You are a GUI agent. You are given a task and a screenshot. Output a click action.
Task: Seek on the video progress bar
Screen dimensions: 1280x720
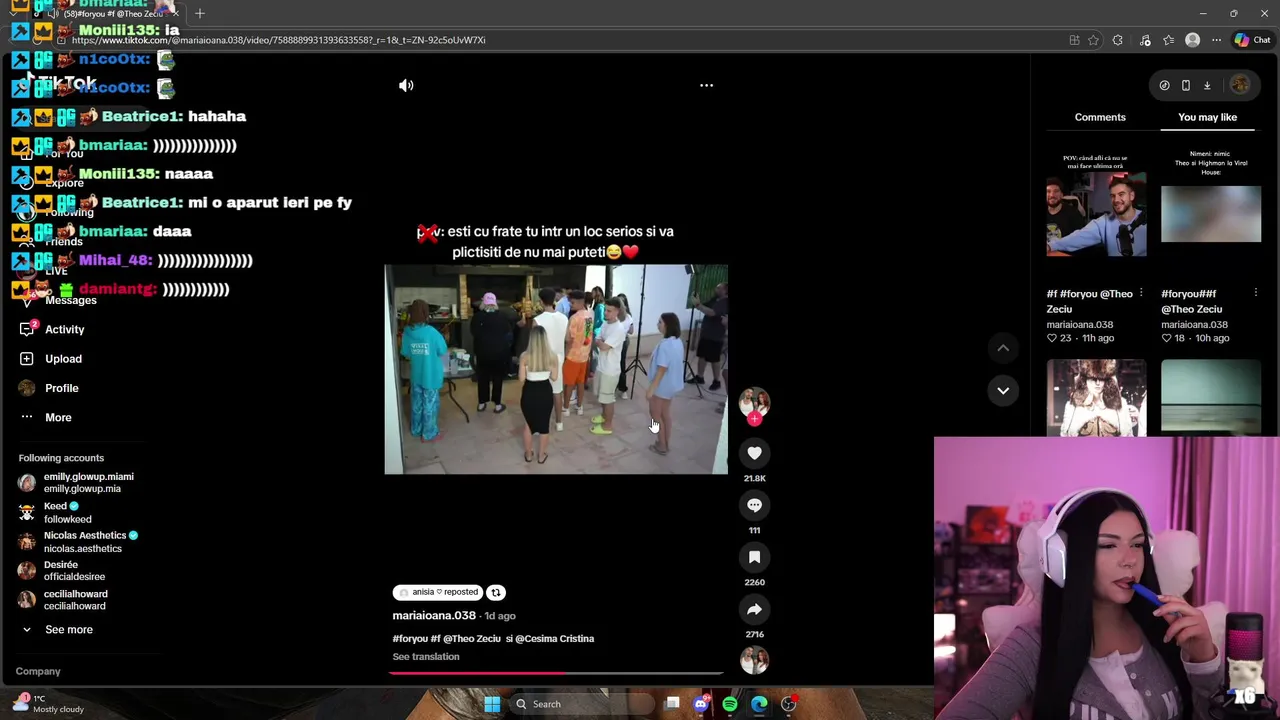click(x=556, y=672)
